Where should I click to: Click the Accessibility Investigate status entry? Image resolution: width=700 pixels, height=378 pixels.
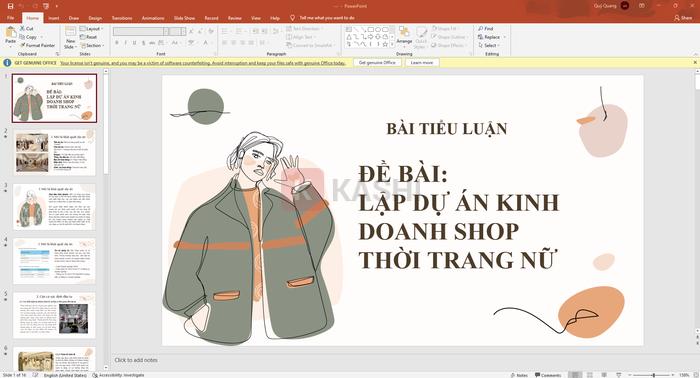coord(118,375)
